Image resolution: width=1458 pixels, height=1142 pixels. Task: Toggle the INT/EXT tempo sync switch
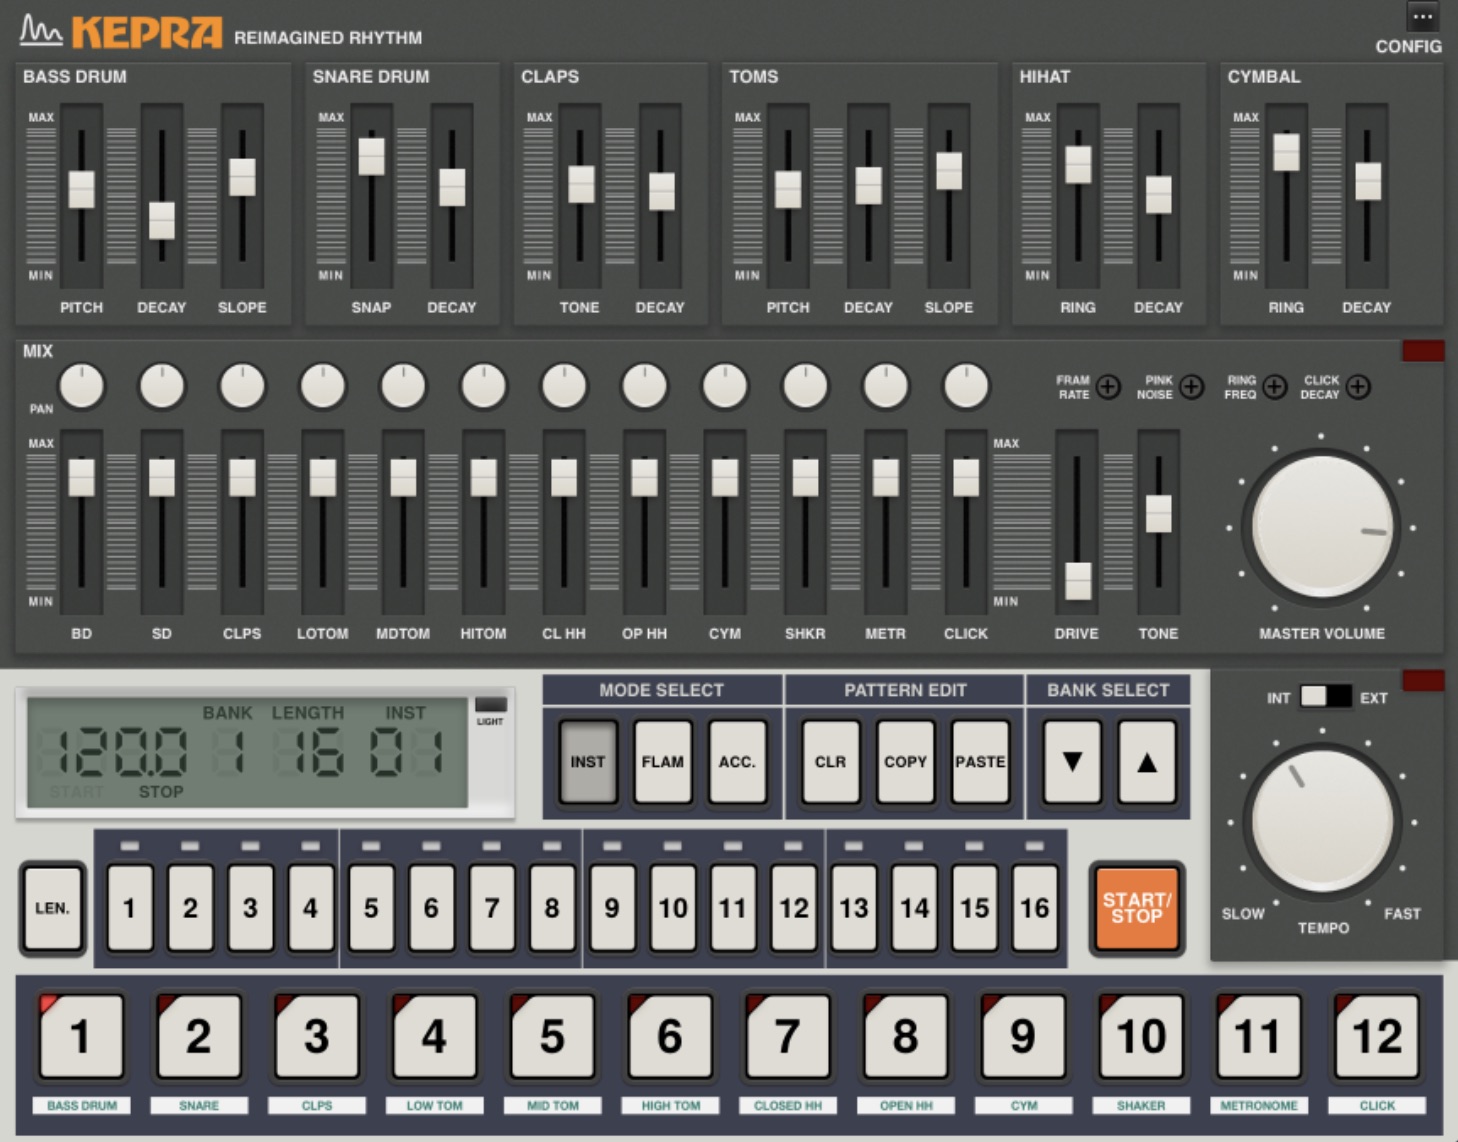tap(1326, 697)
